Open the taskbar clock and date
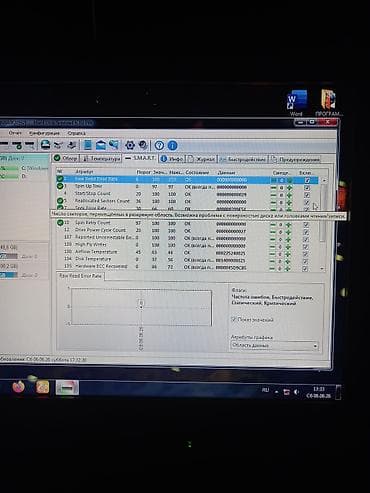Screen dimensions: 370x493 (x=319, y=392)
